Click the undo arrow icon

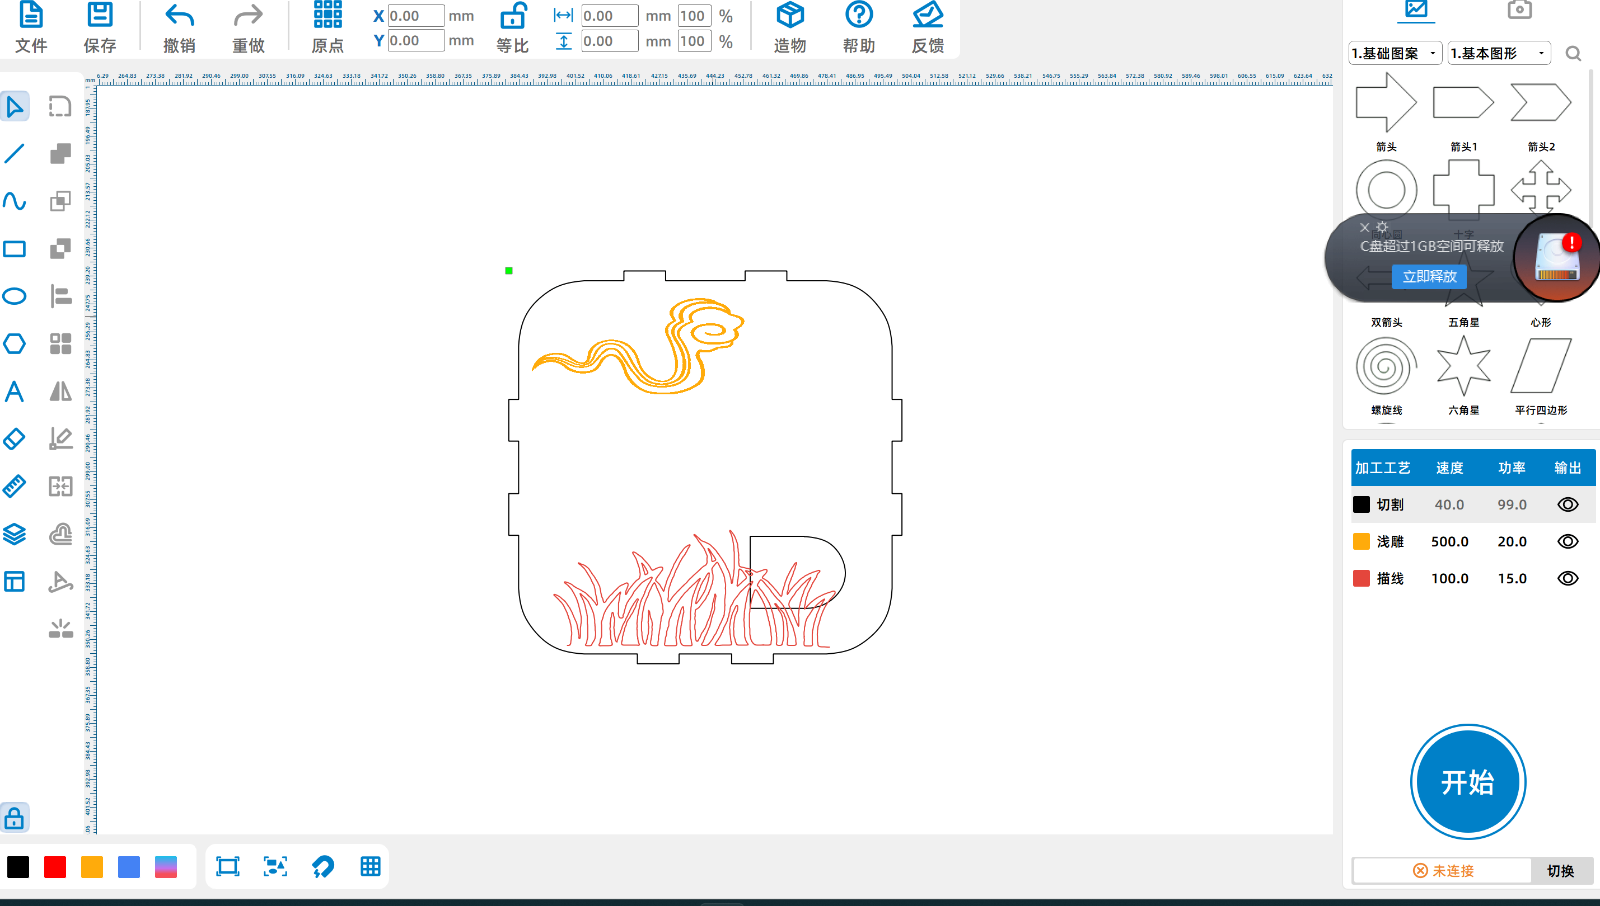tap(179, 17)
